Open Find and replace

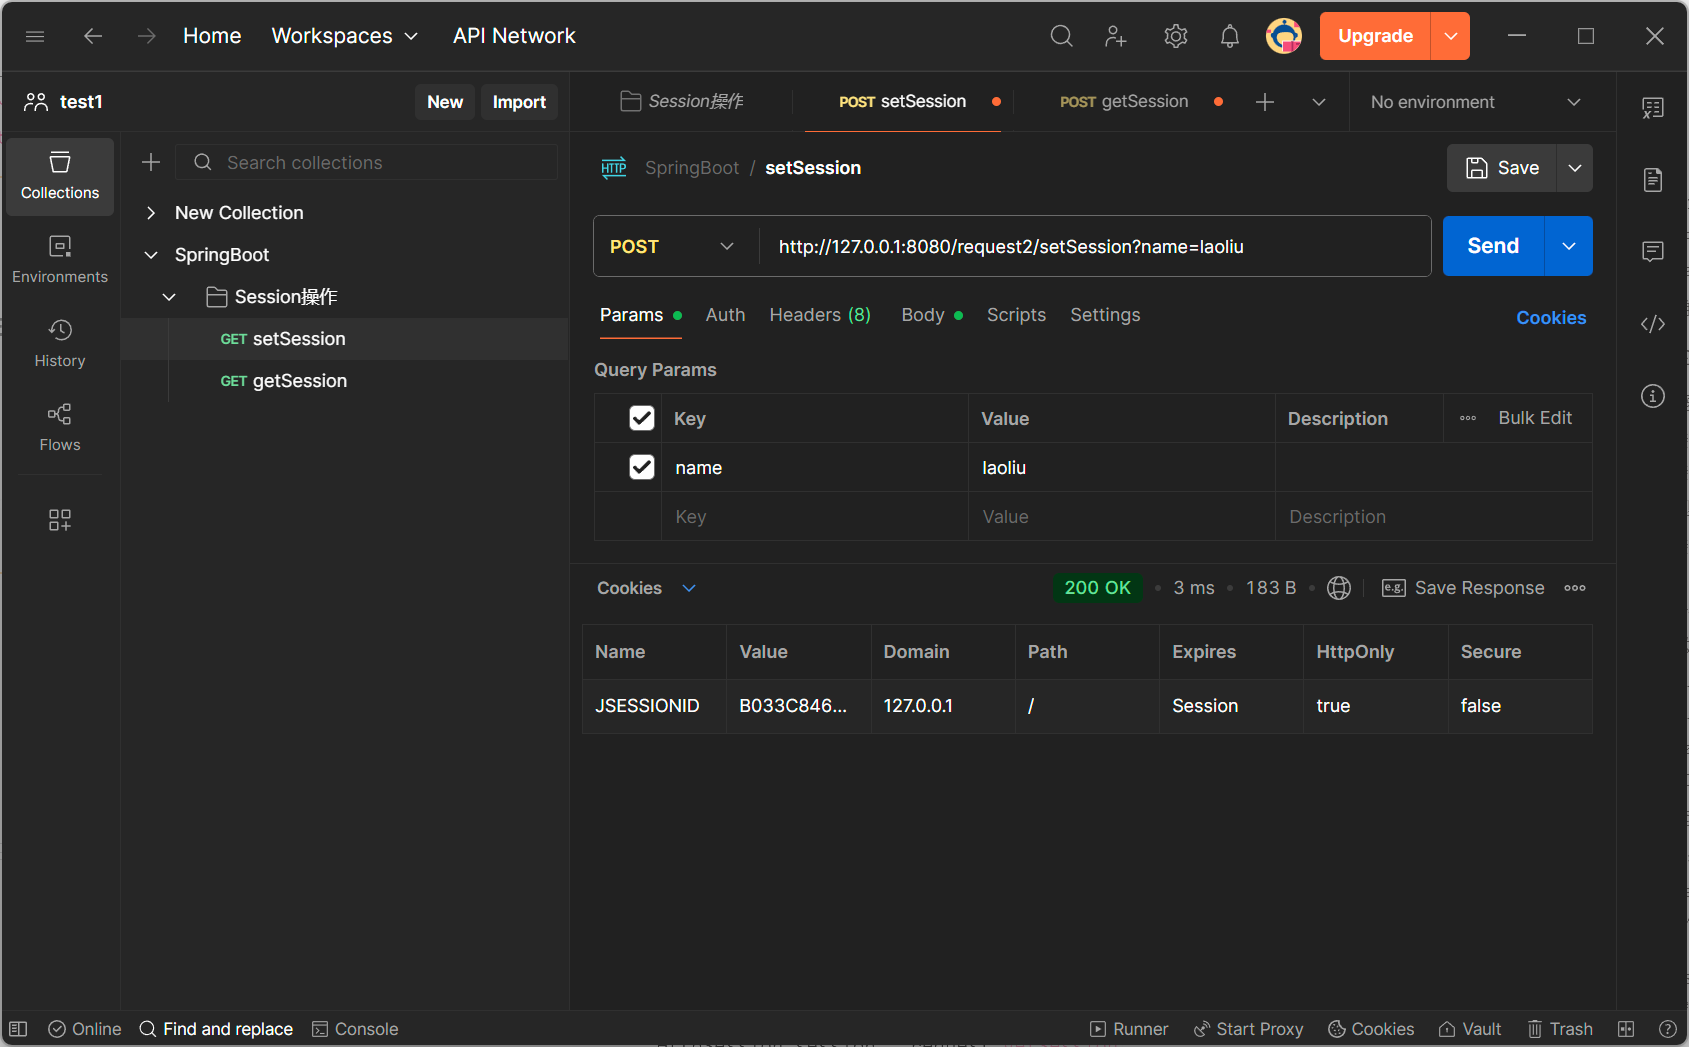[x=216, y=1029]
